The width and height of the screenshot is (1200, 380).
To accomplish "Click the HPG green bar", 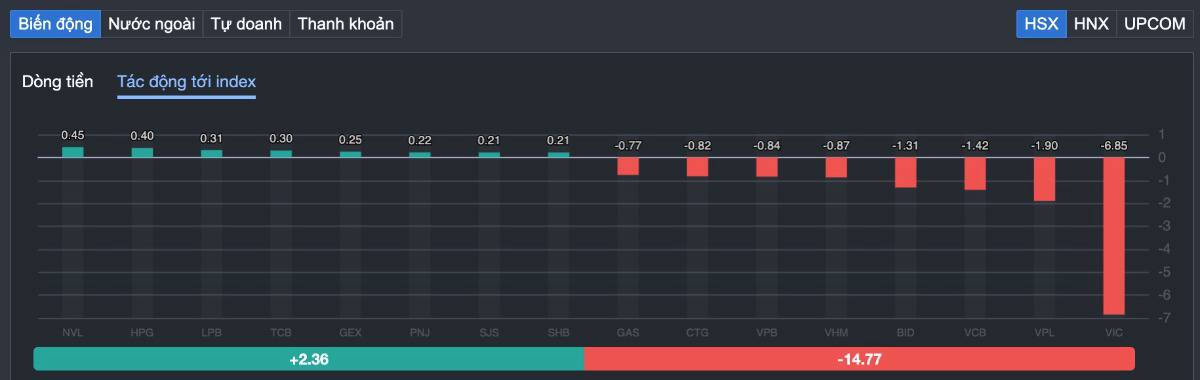I will (142, 153).
